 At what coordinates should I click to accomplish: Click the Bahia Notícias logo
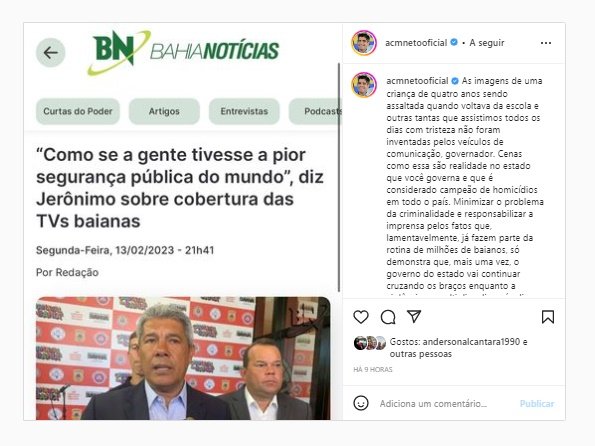pyautogui.click(x=183, y=52)
